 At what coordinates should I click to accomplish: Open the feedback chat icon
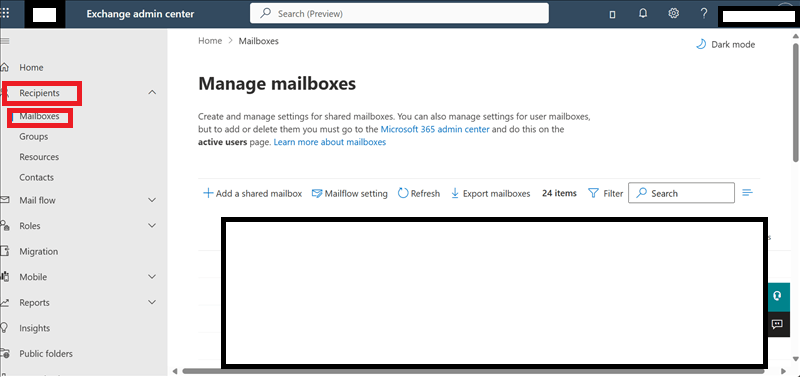(777, 323)
